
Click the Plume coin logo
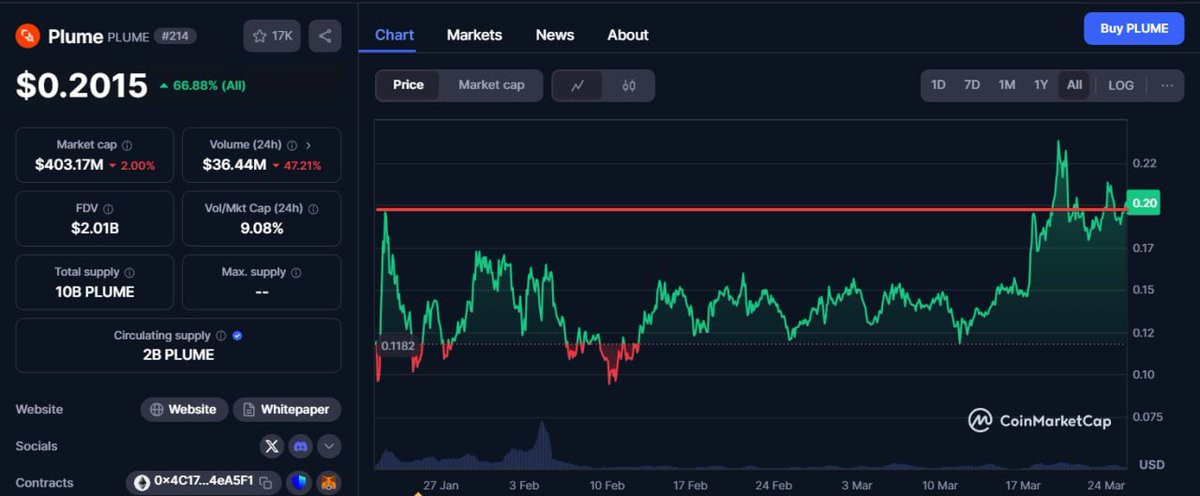27,36
